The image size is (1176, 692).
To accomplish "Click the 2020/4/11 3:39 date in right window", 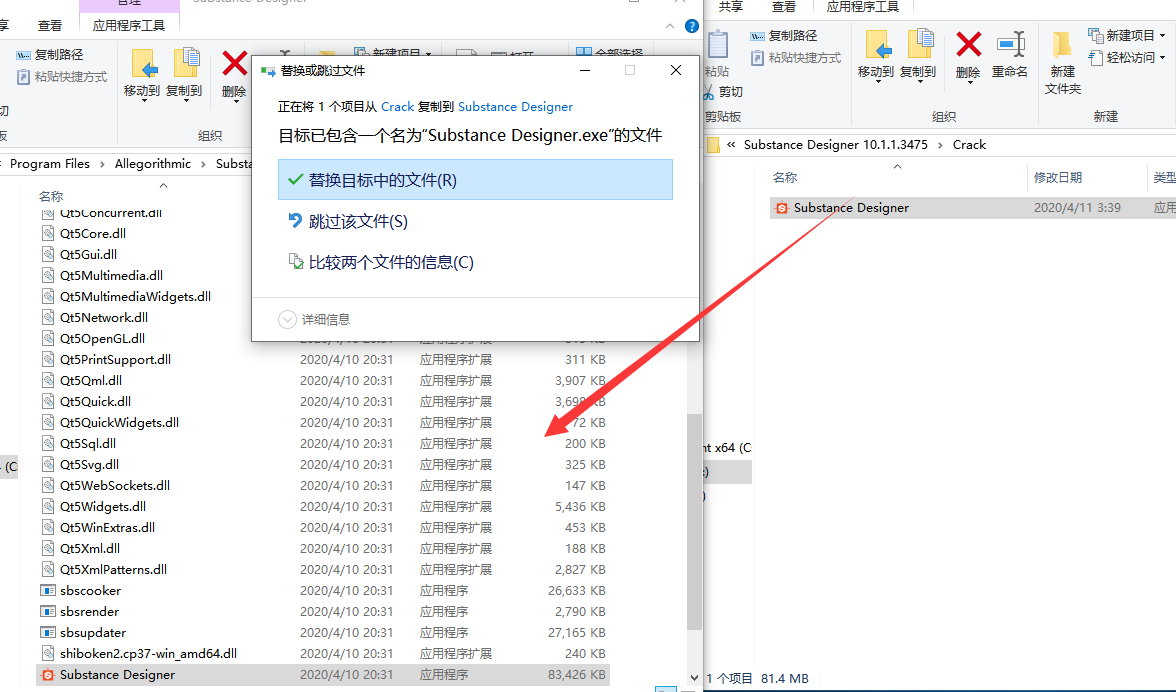I will point(1077,208).
